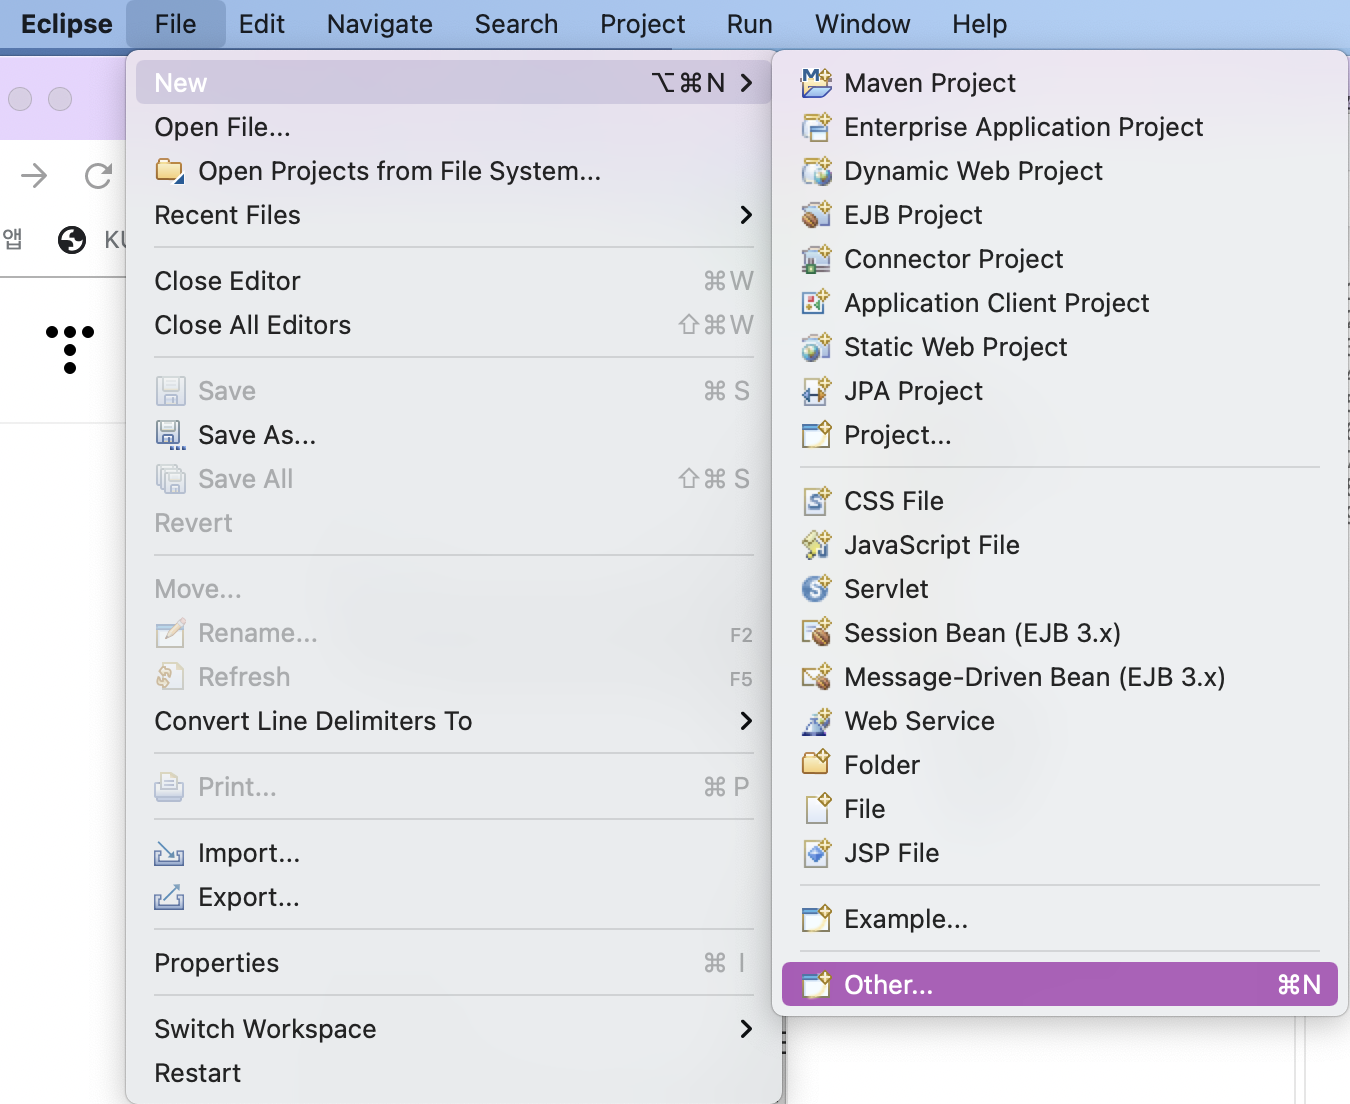
Task: Click the three-dot logo on web page
Action: (70, 349)
